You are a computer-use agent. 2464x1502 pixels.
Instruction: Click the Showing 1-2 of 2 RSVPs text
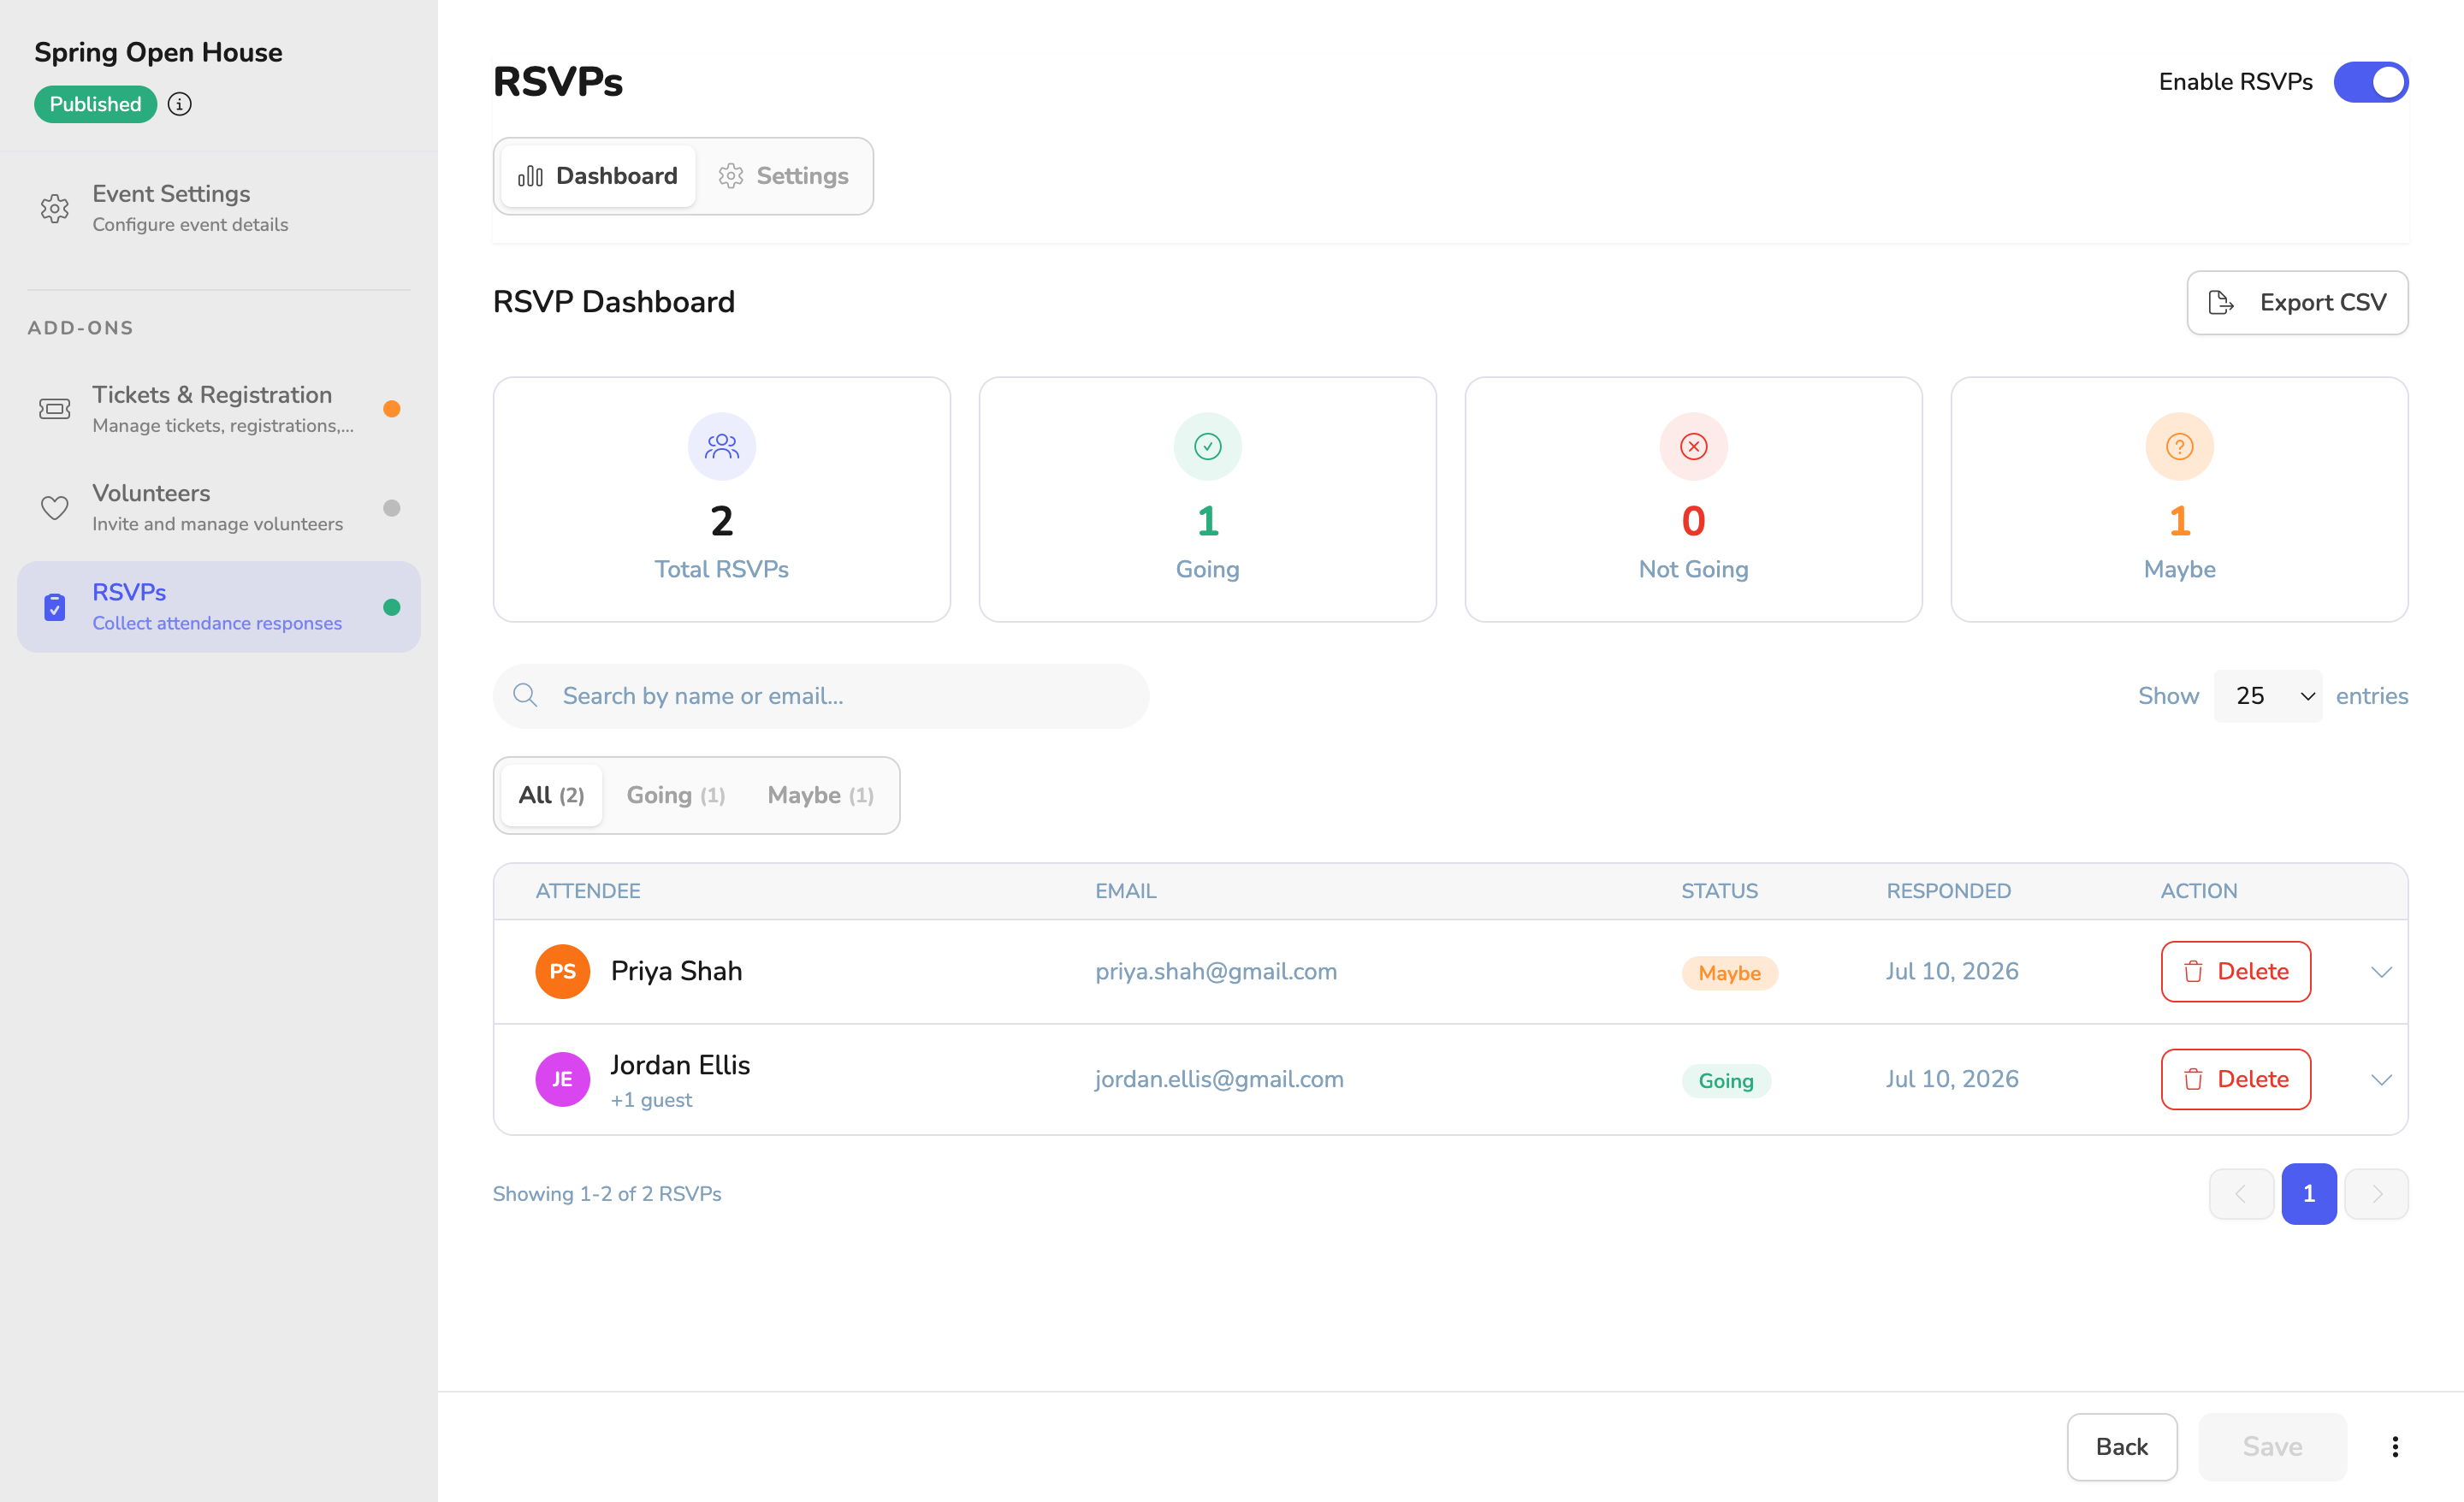point(607,1193)
